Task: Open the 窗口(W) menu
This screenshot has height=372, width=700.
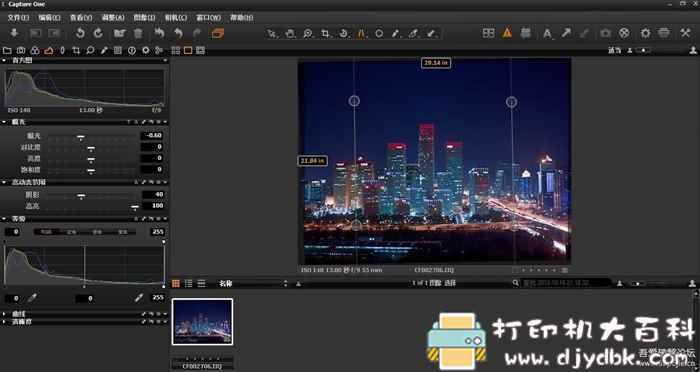Action: [208, 17]
